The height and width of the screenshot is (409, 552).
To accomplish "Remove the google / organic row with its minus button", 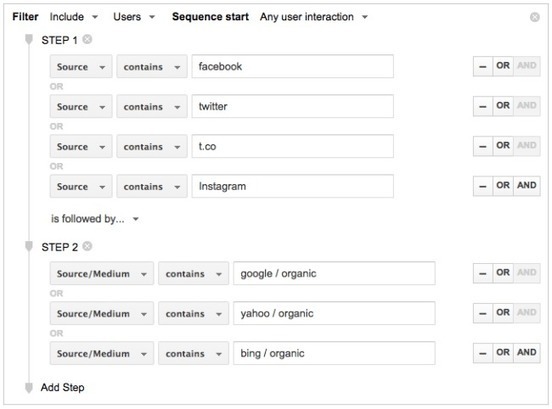I will tap(483, 273).
